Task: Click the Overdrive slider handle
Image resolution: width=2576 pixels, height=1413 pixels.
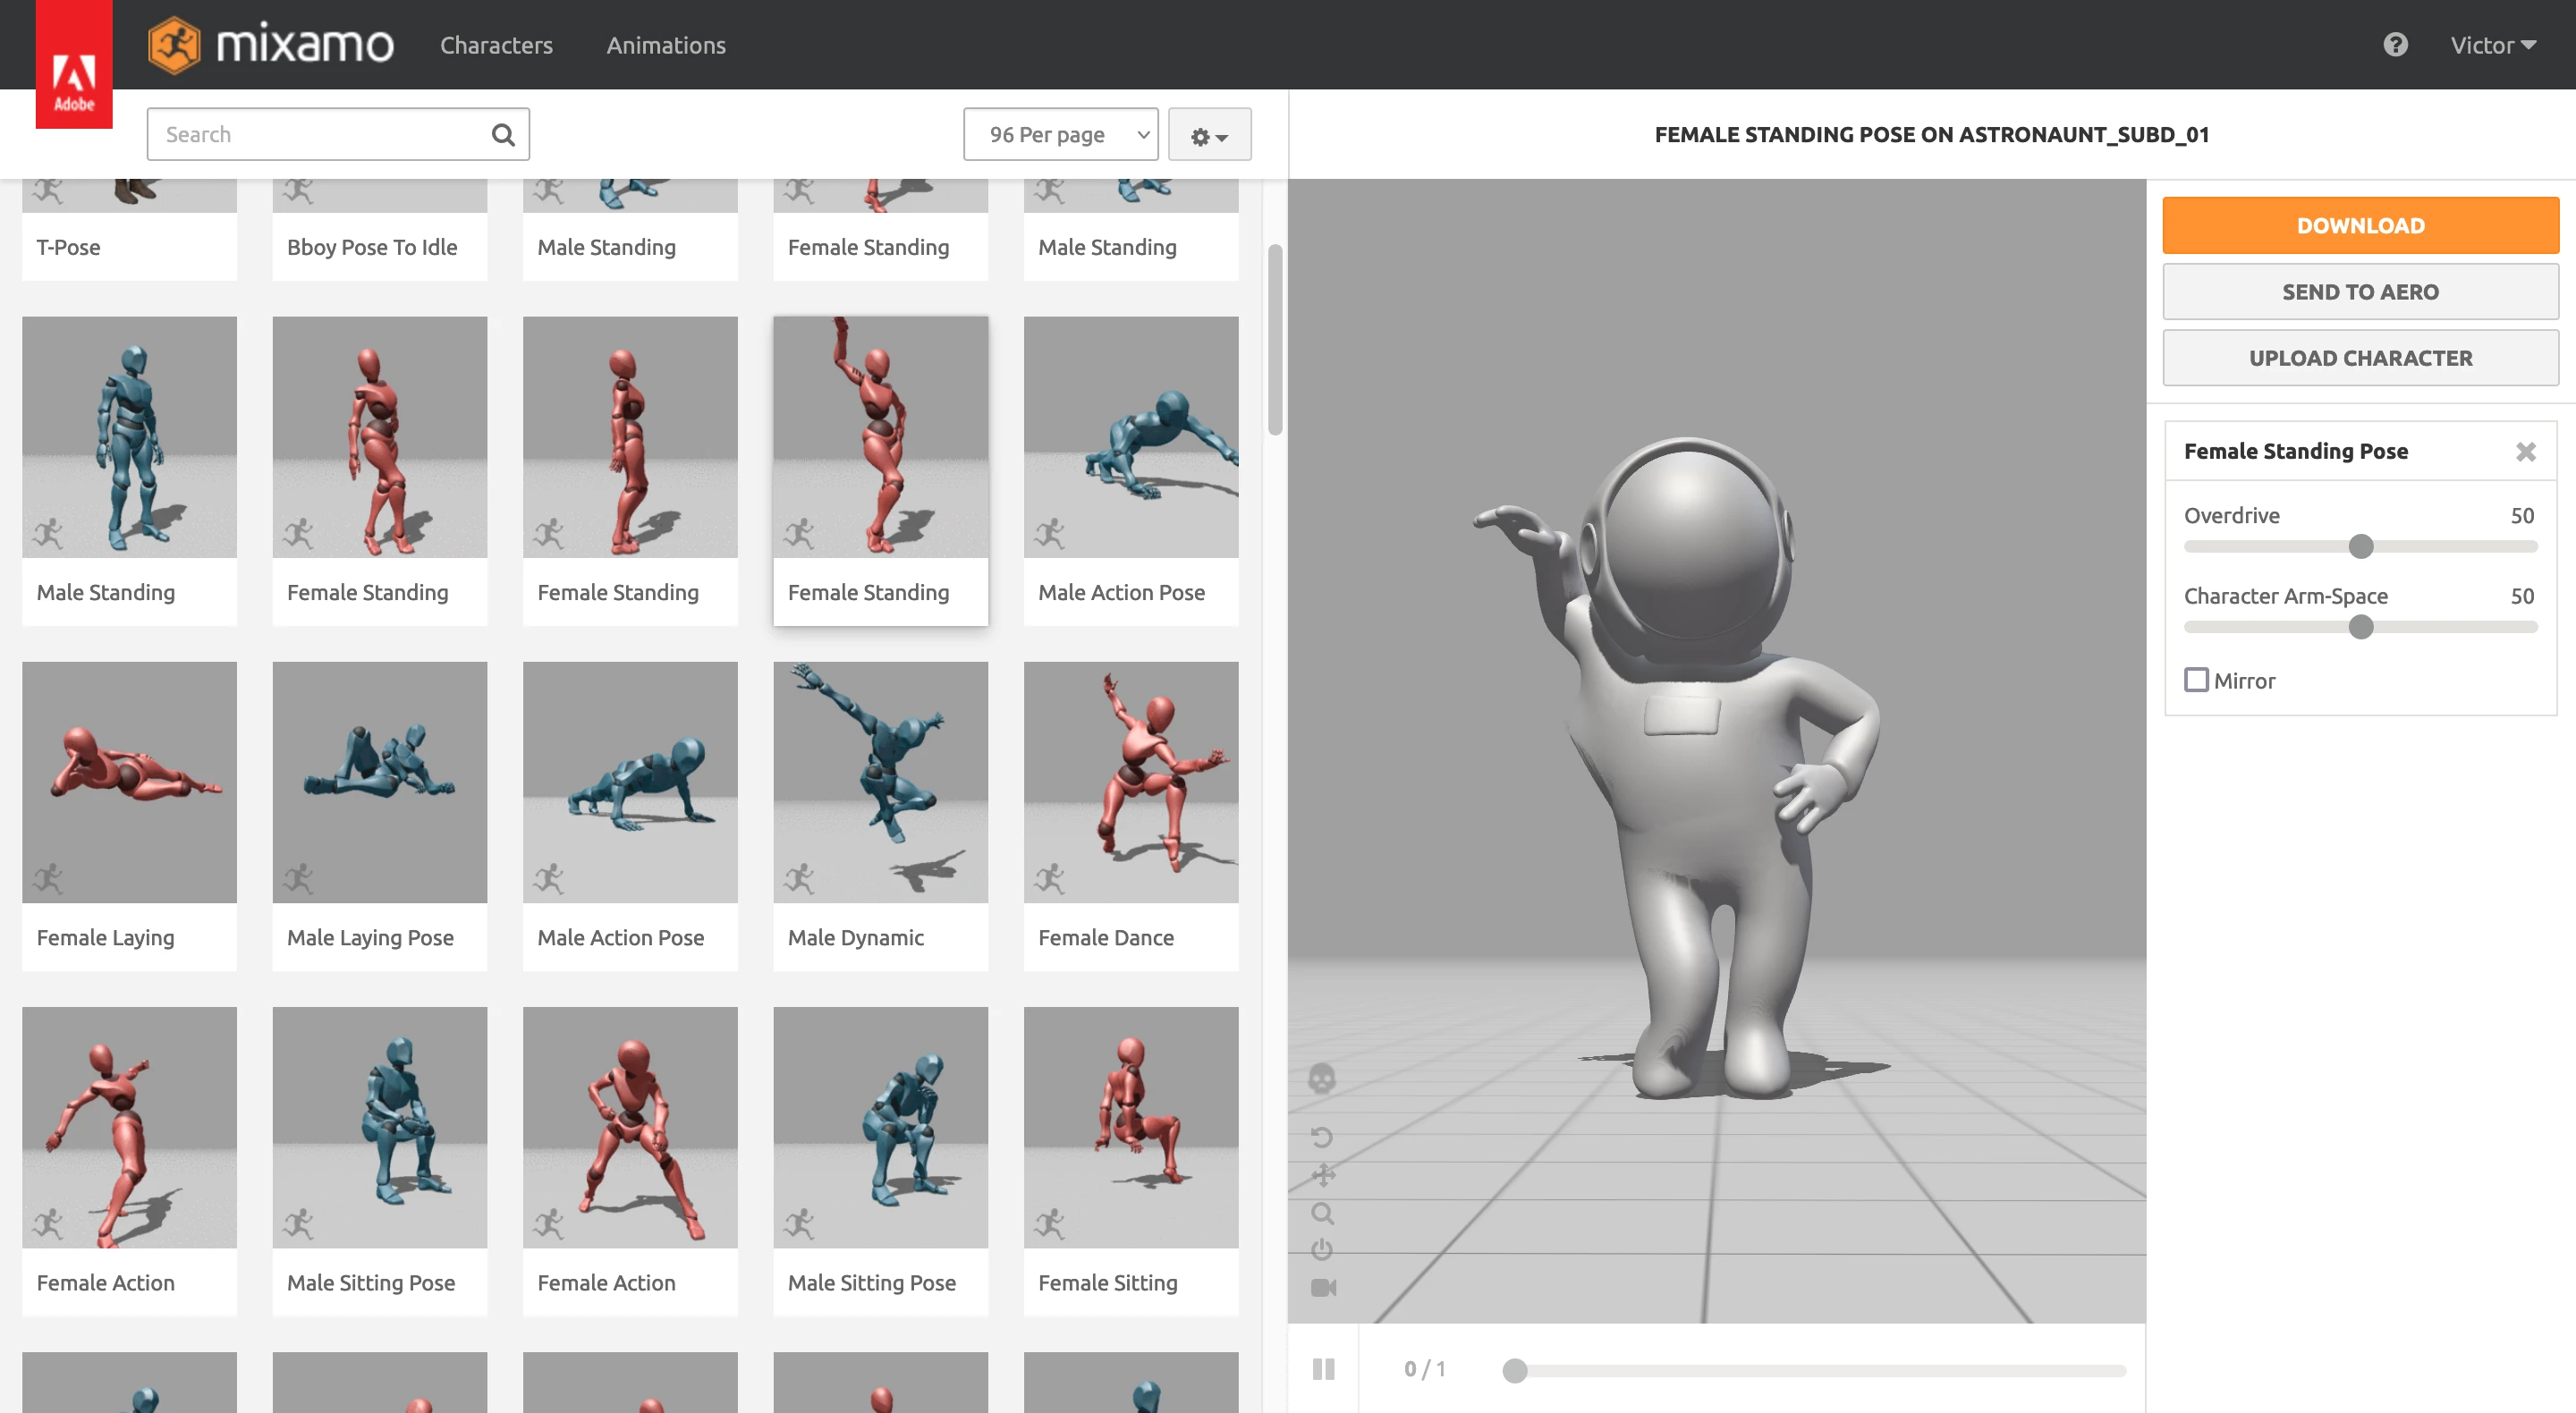Action: coord(2360,546)
